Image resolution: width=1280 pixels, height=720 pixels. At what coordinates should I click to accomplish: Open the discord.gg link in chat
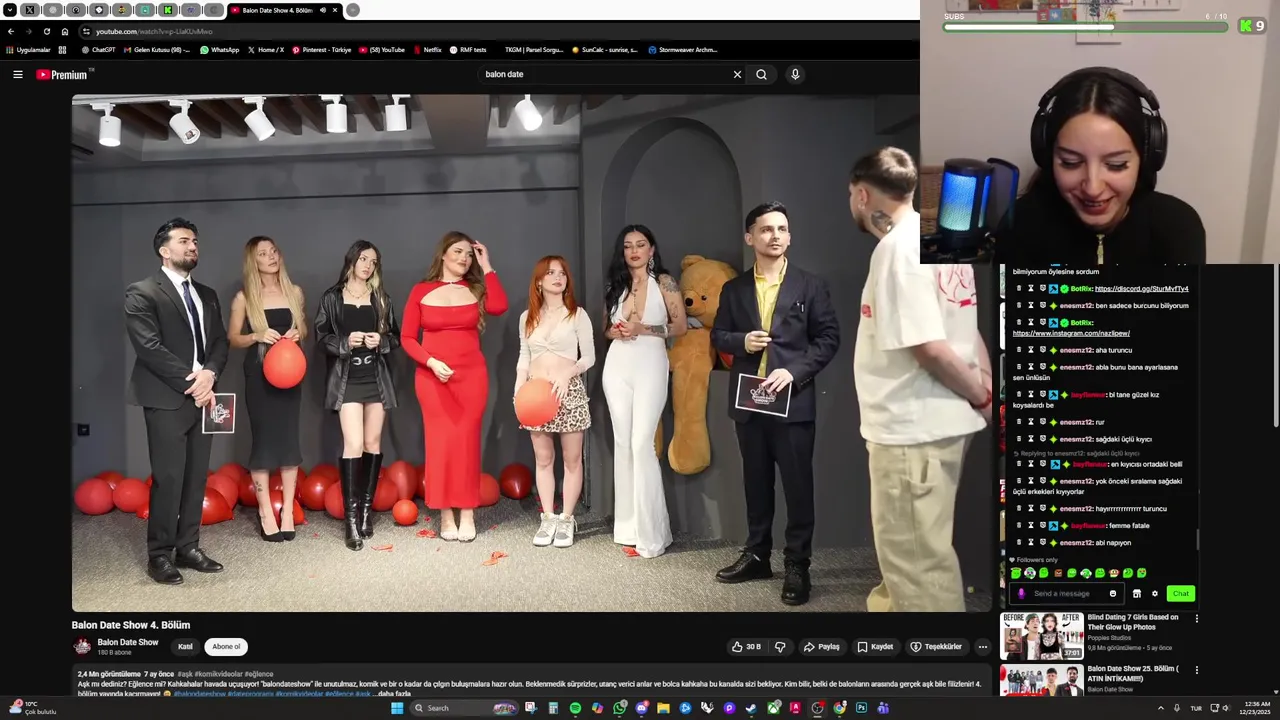click(1141, 289)
